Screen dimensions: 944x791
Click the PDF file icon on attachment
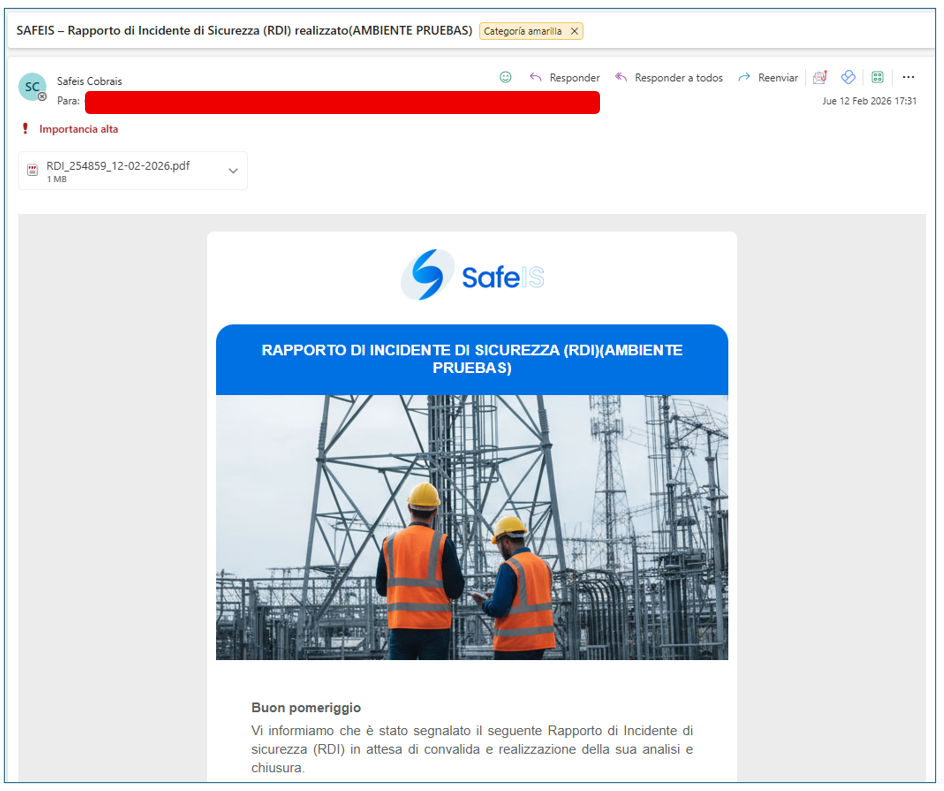(32, 171)
